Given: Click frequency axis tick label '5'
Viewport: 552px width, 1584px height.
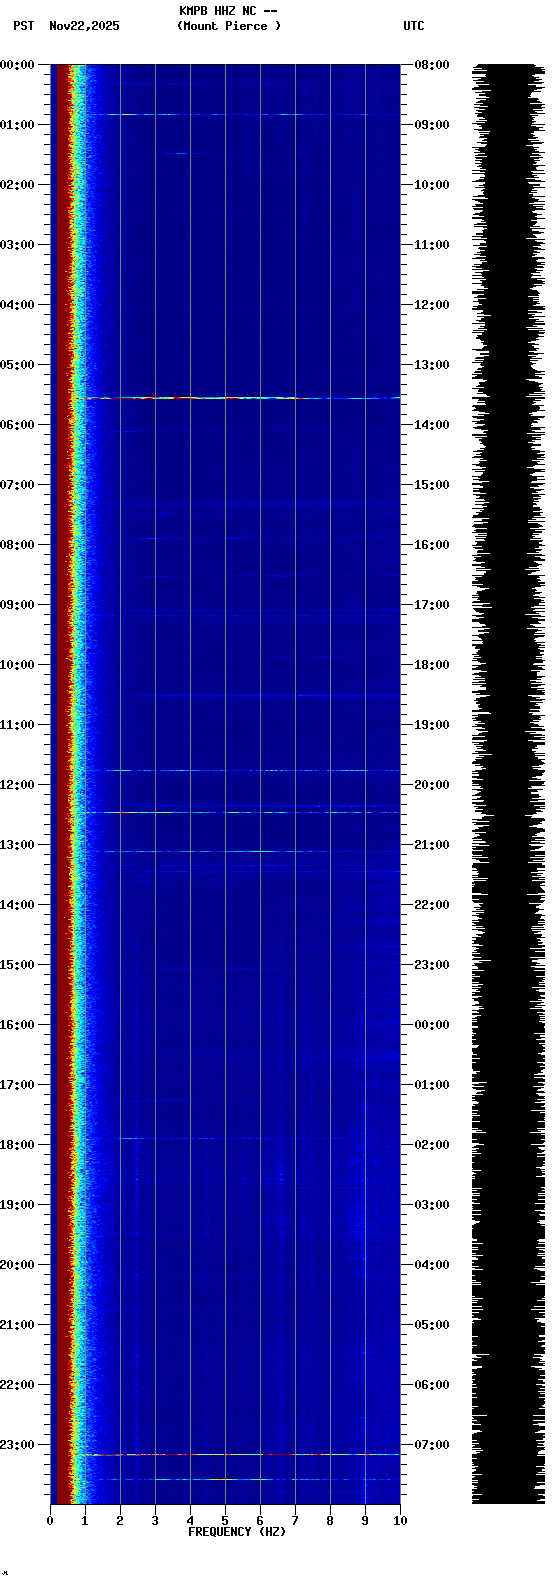Looking at the screenshot, I should coord(225,1521).
